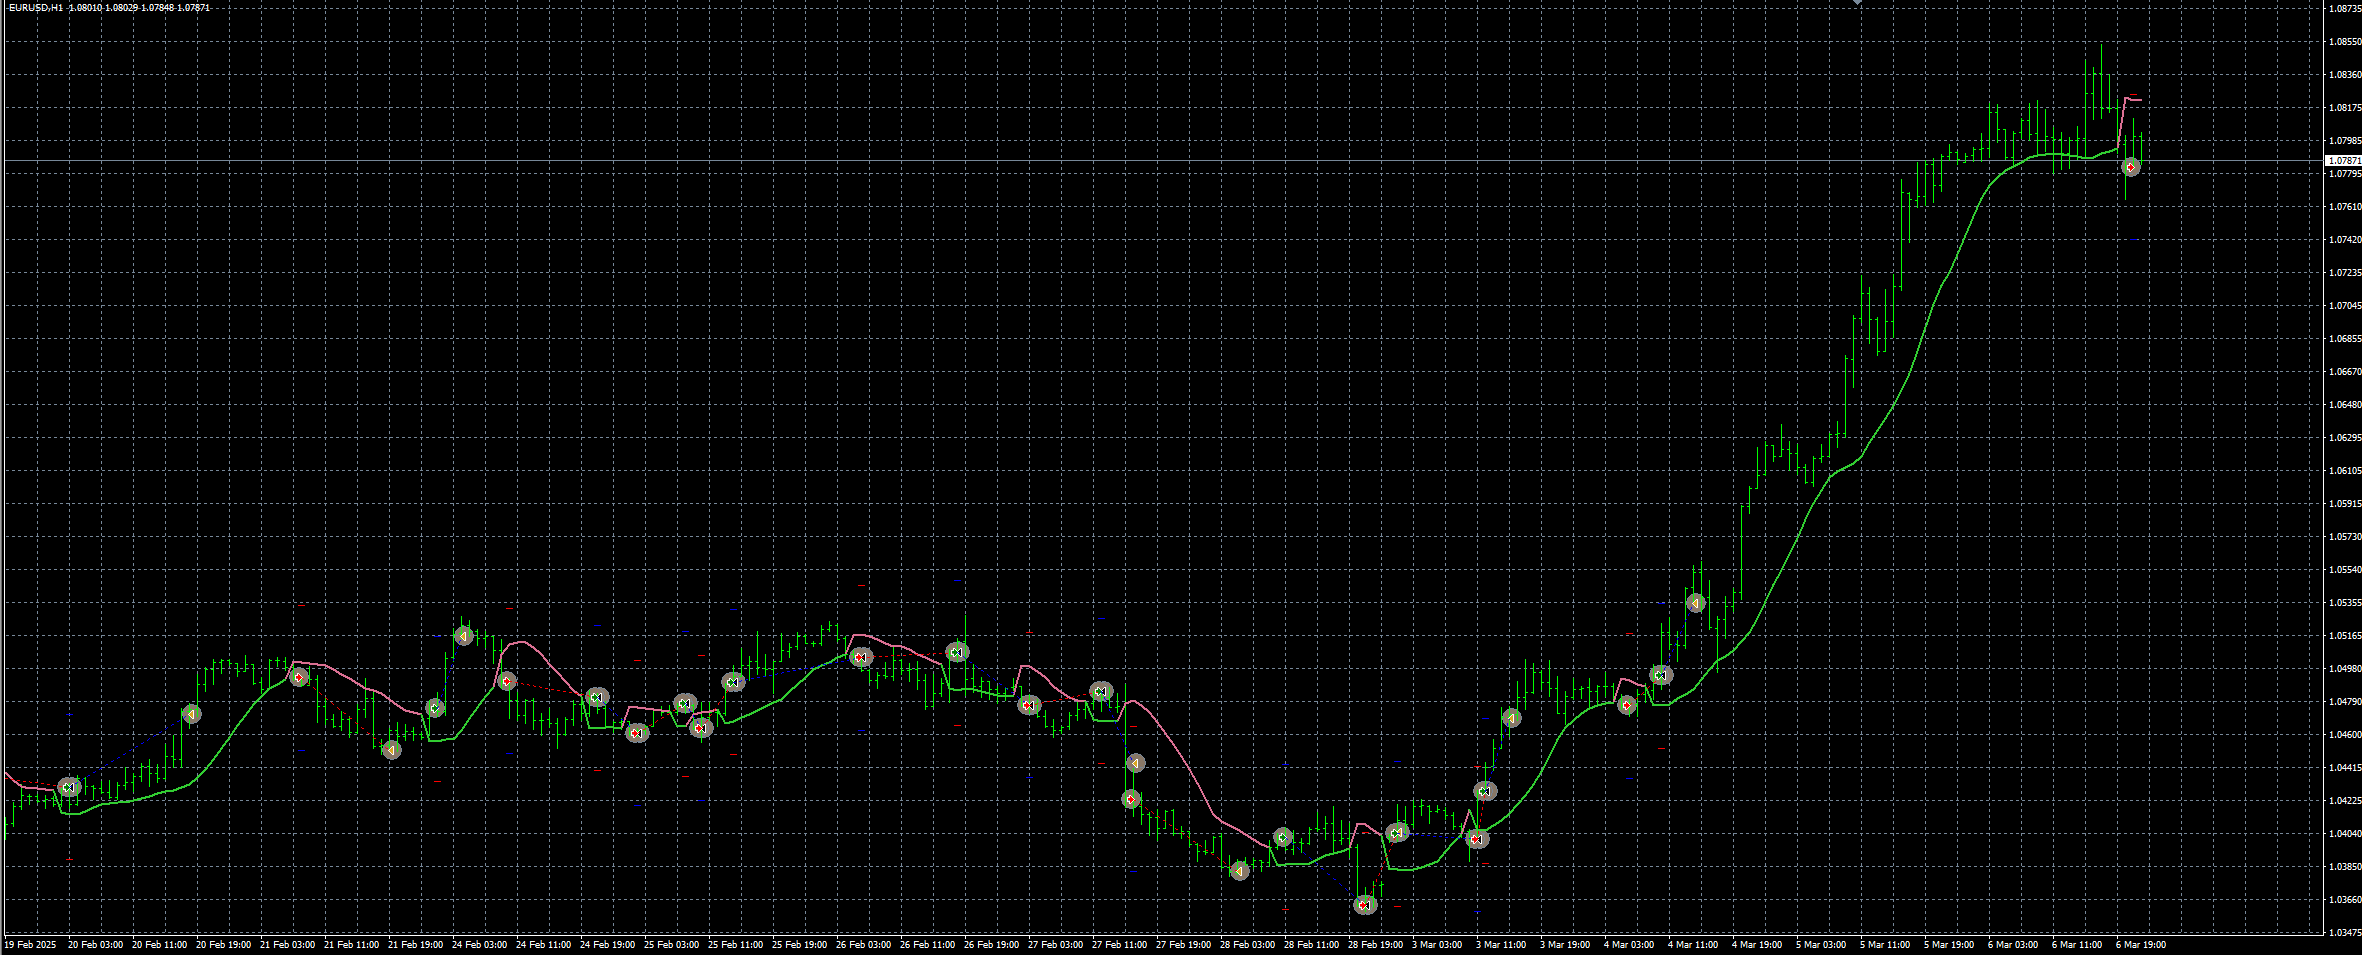Click the yellow marker near 28 Feb 03:00
Screen dimensions: 2362x955
tap(1240, 871)
